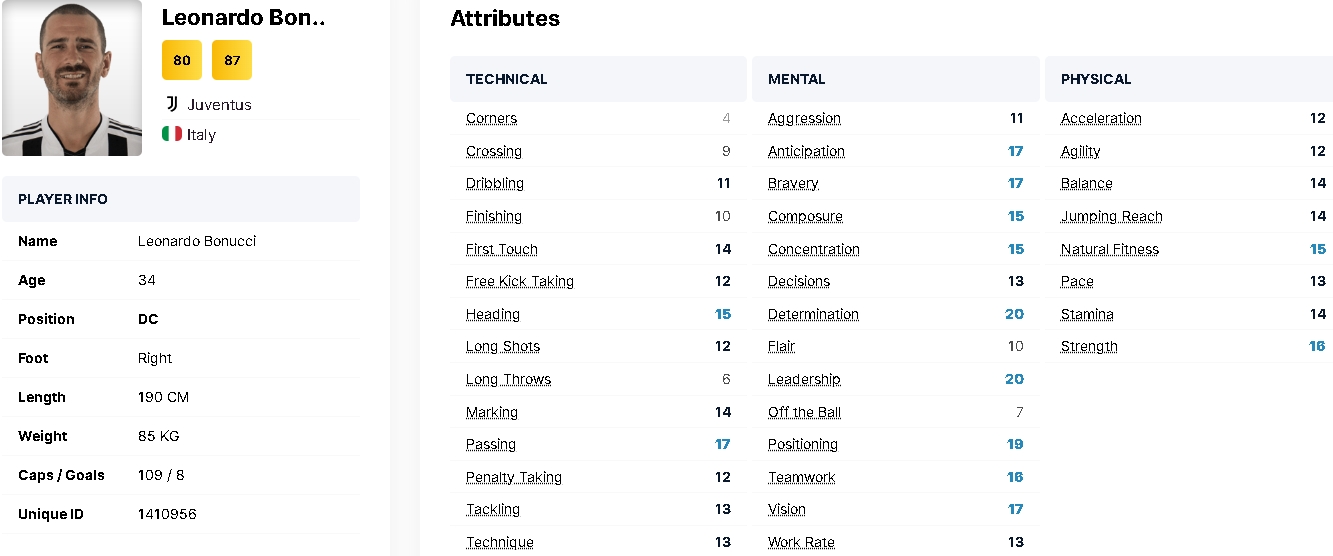This screenshot has height=556, width=1333.
Task: Click the Determination attribute link
Action: point(813,314)
